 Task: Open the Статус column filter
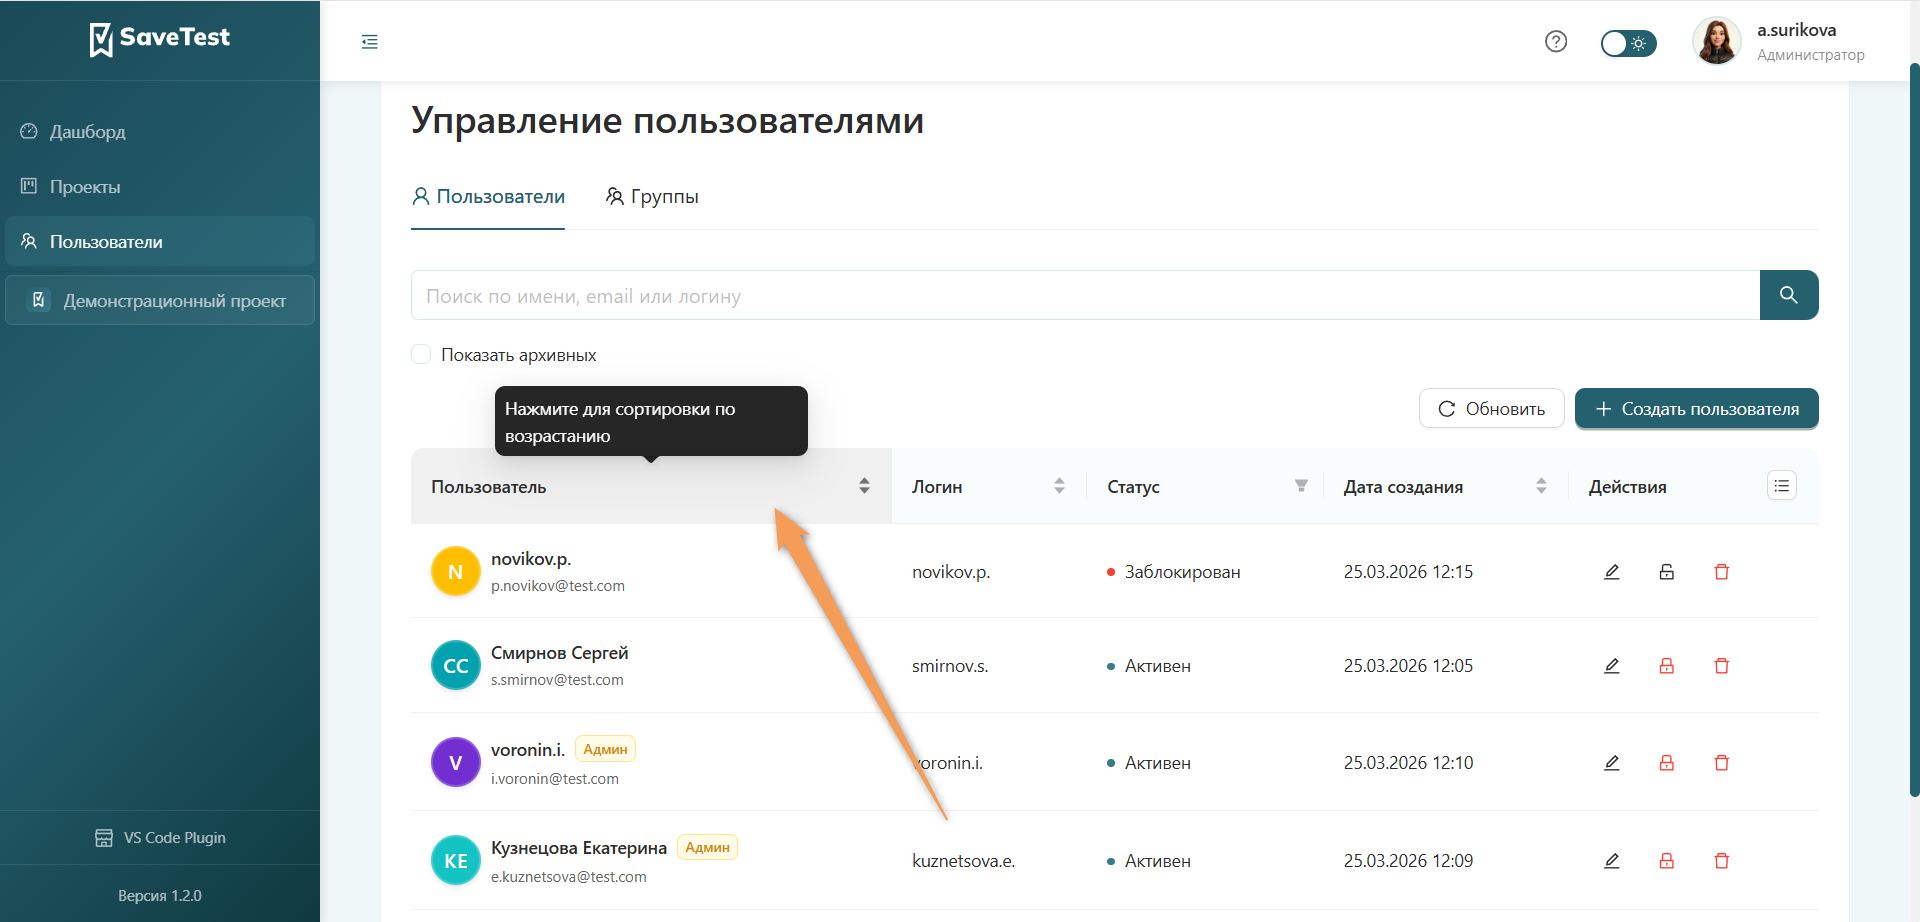click(x=1300, y=485)
